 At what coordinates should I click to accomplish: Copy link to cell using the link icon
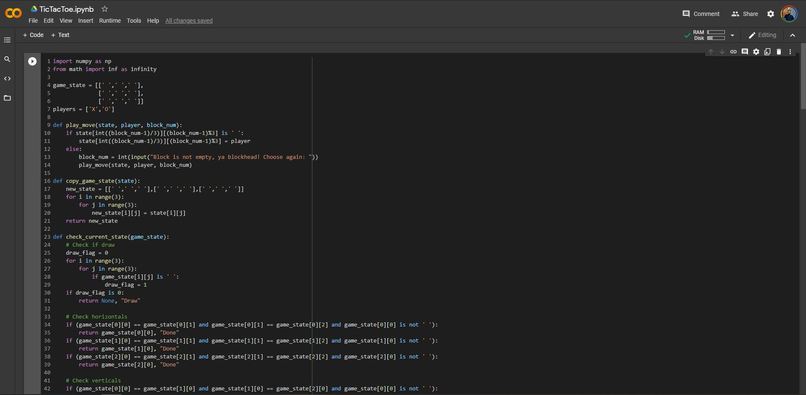point(734,51)
